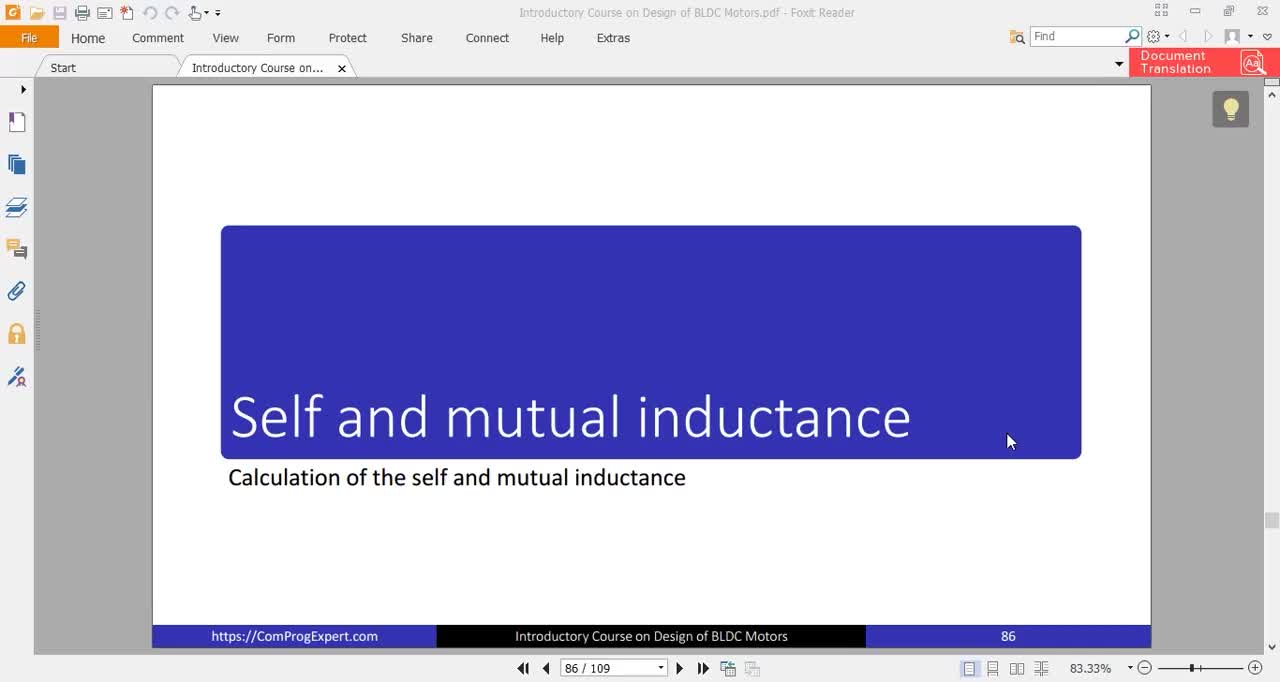Go to next search result arrow

[1207, 36]
